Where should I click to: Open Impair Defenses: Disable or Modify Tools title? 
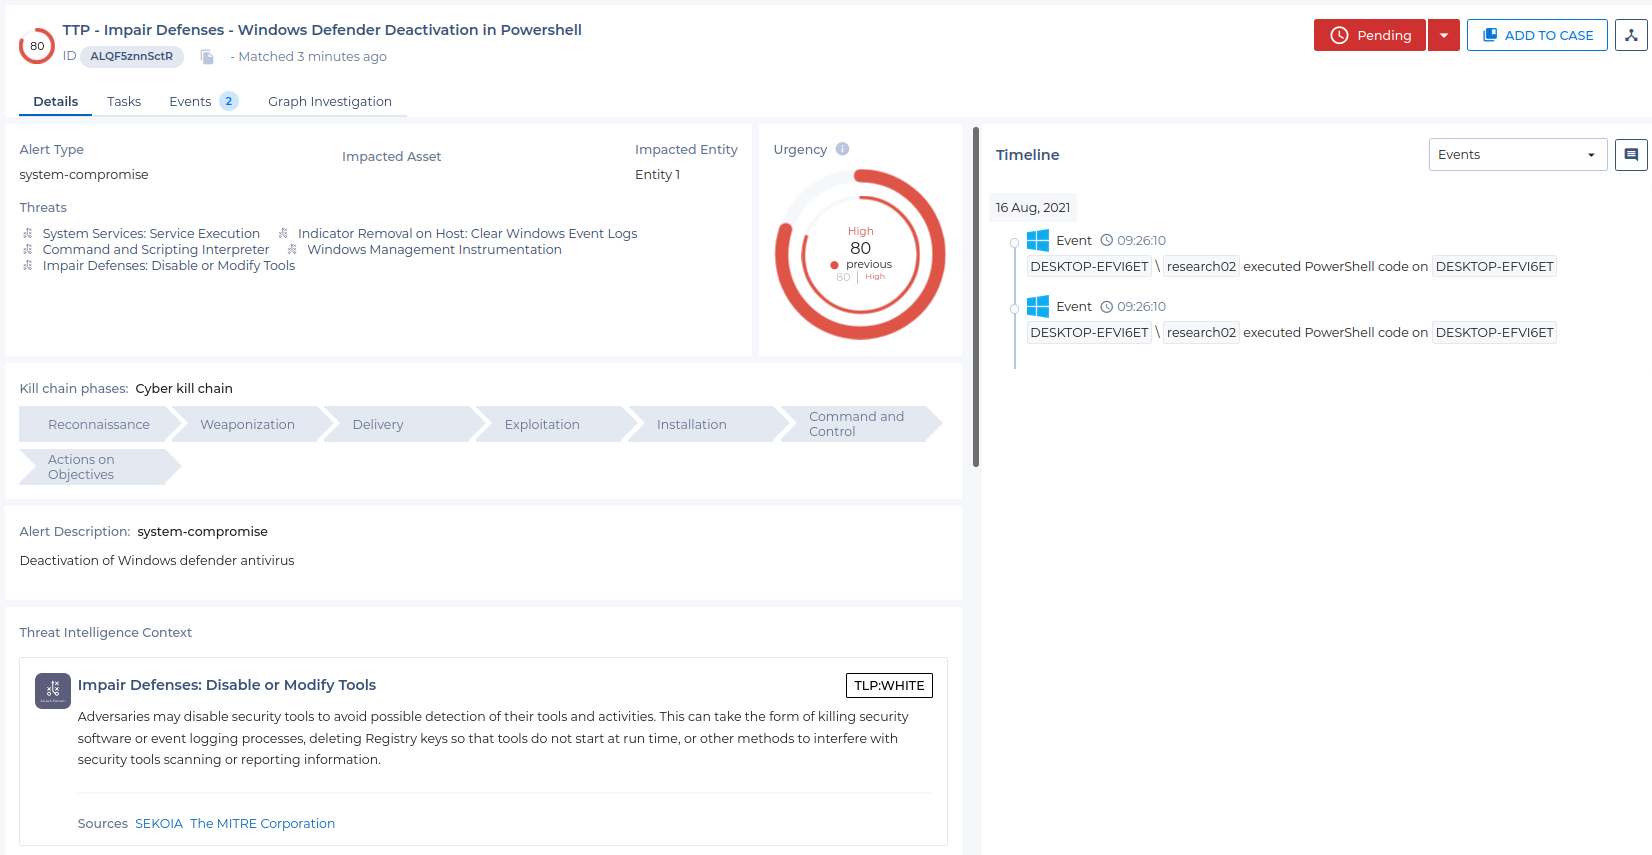tap(227, 685)
